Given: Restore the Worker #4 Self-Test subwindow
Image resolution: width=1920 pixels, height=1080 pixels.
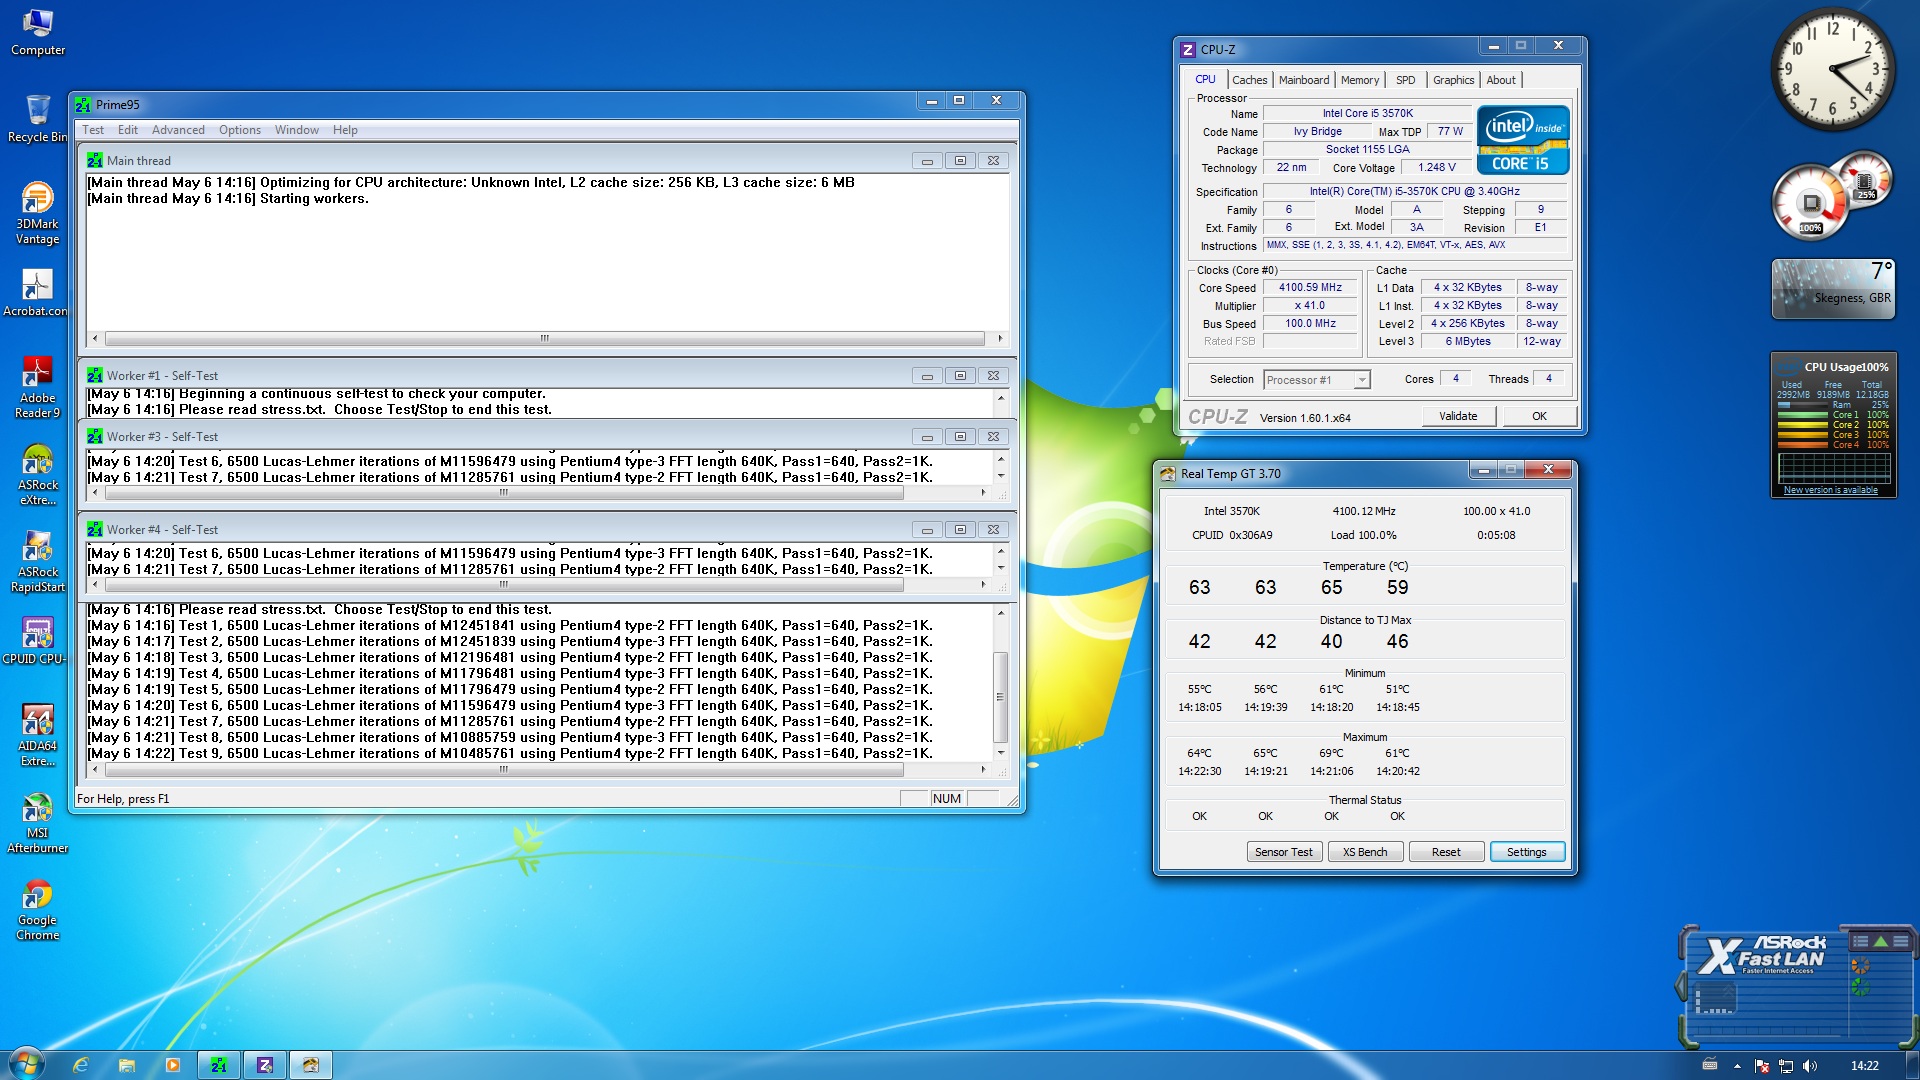Looking at the screenshot, I should tap(960, 530).
